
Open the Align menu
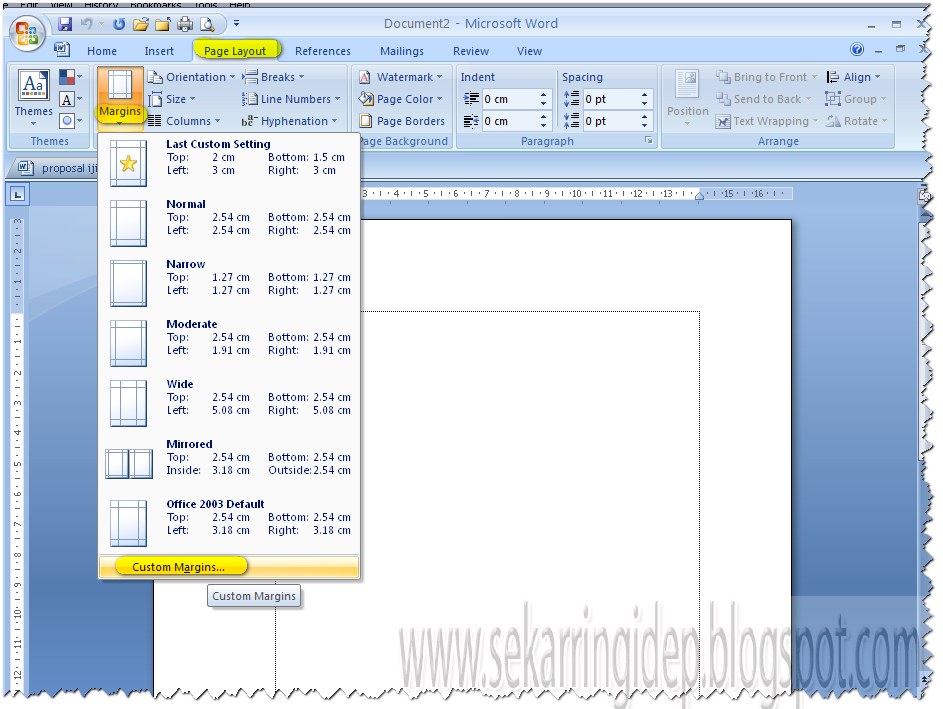click(853, 77)
